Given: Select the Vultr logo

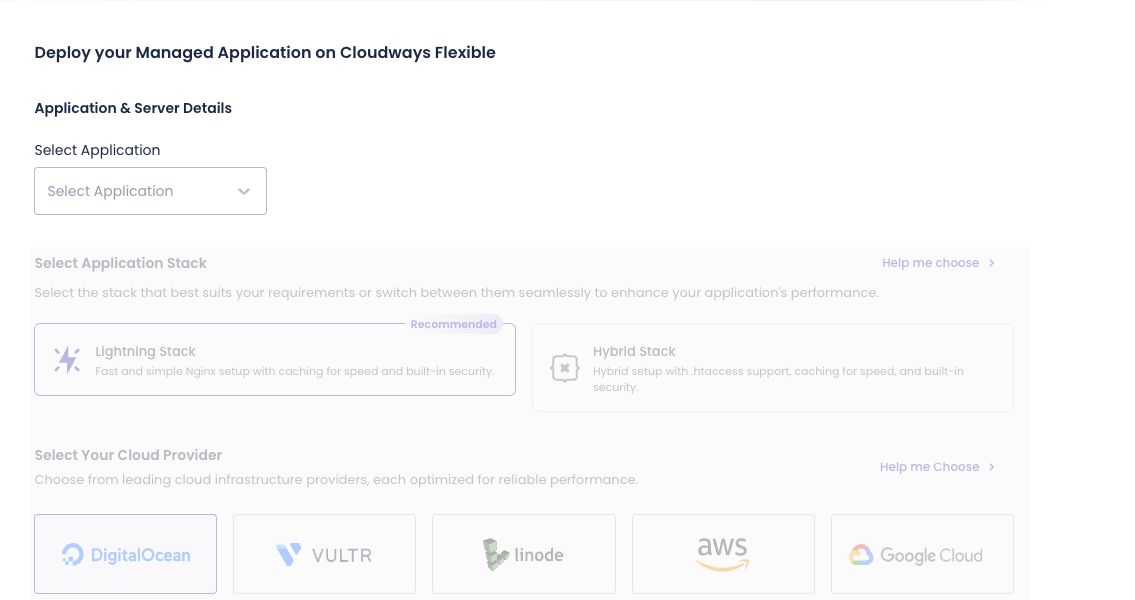Looking at the screenshot, I should pyautogui.click(x=324, y=555).
